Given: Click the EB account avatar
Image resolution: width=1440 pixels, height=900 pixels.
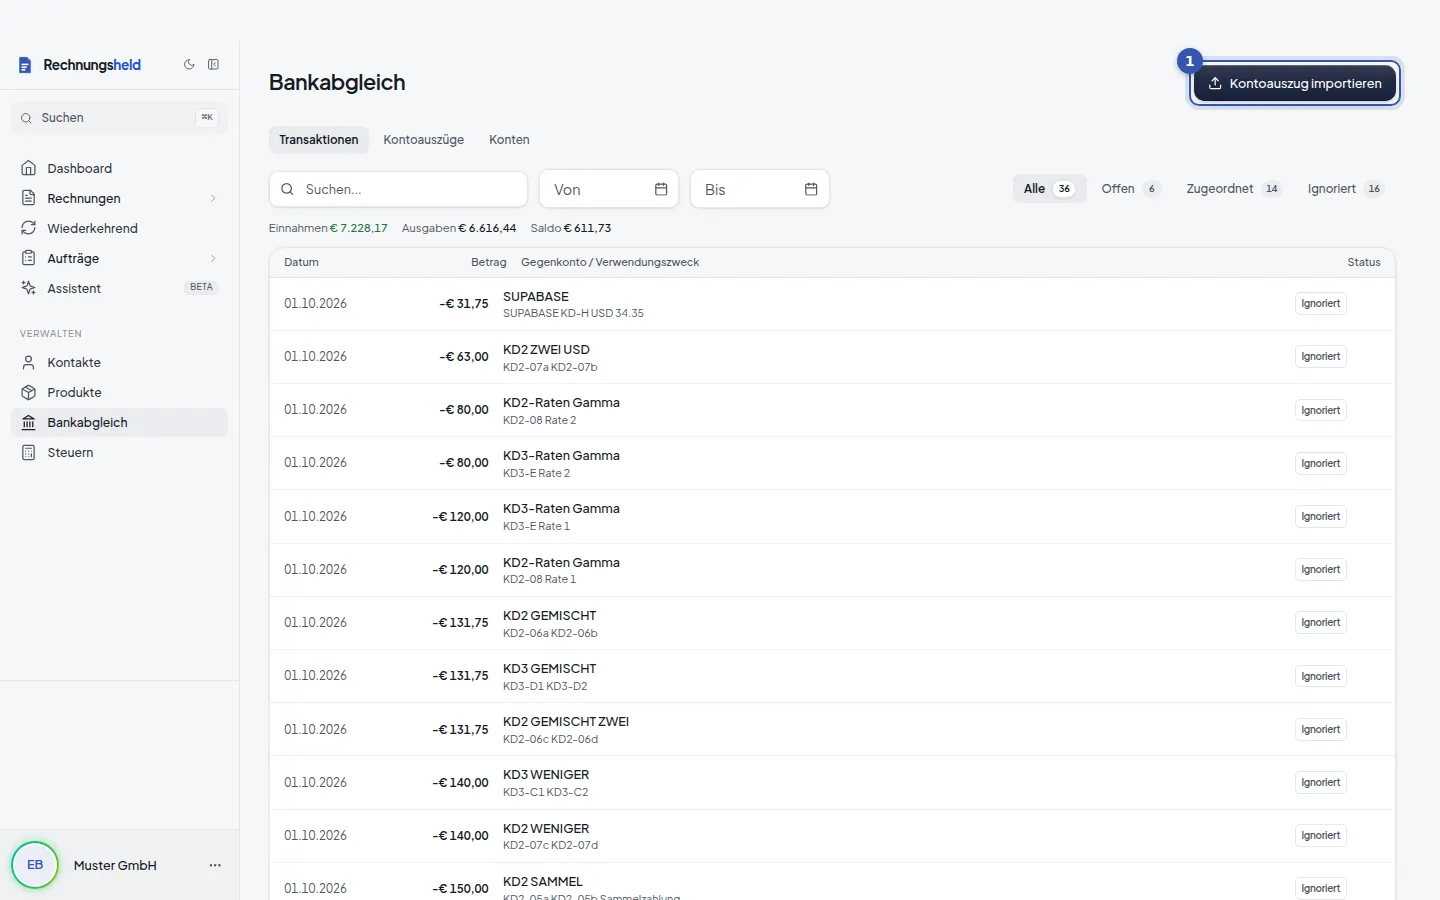Looking at the screenshot, I should [x=35, y=865].
